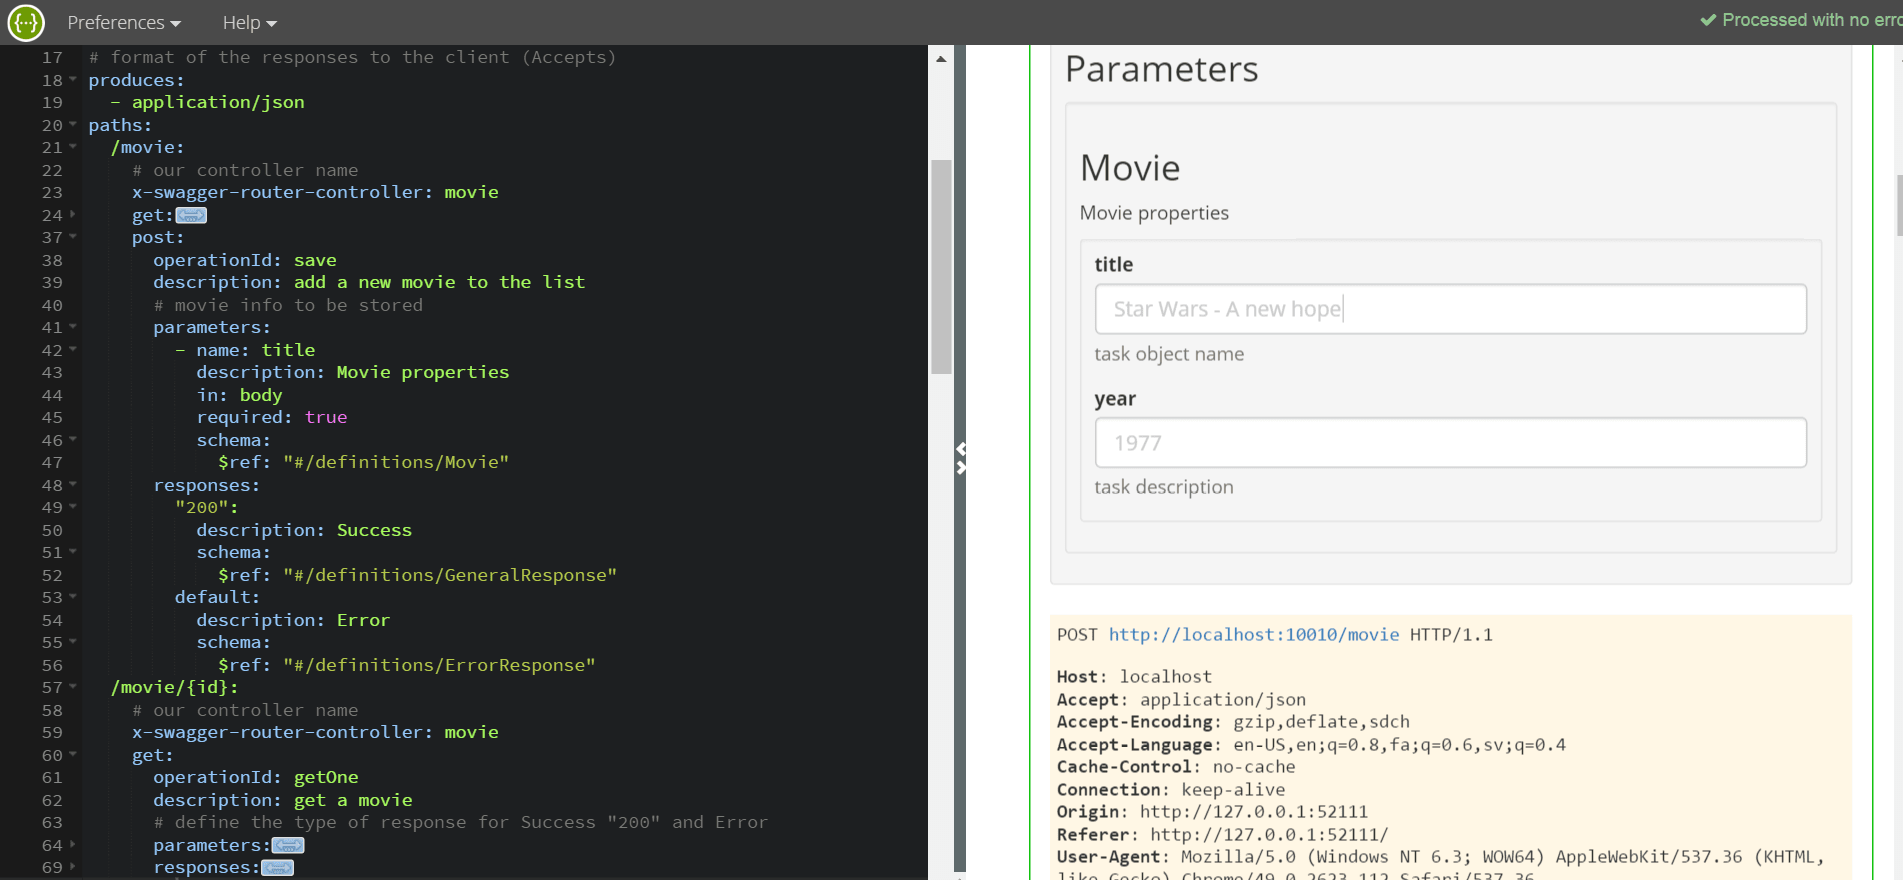This screenshot has height=880, width=1903.
Task: Expand the folded get block icon
Action: click(x=191, y=215)
